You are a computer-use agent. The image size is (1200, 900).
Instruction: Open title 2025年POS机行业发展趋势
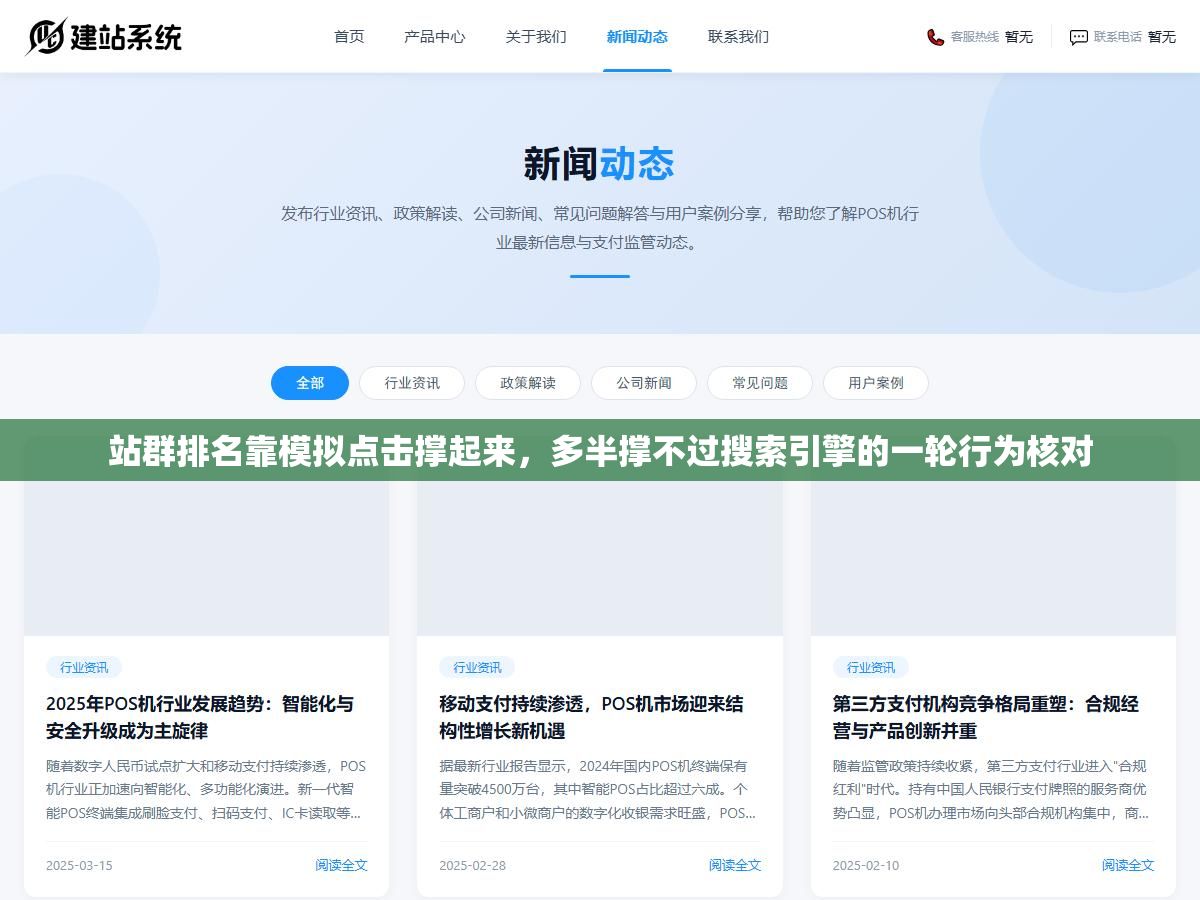(200, 717)
